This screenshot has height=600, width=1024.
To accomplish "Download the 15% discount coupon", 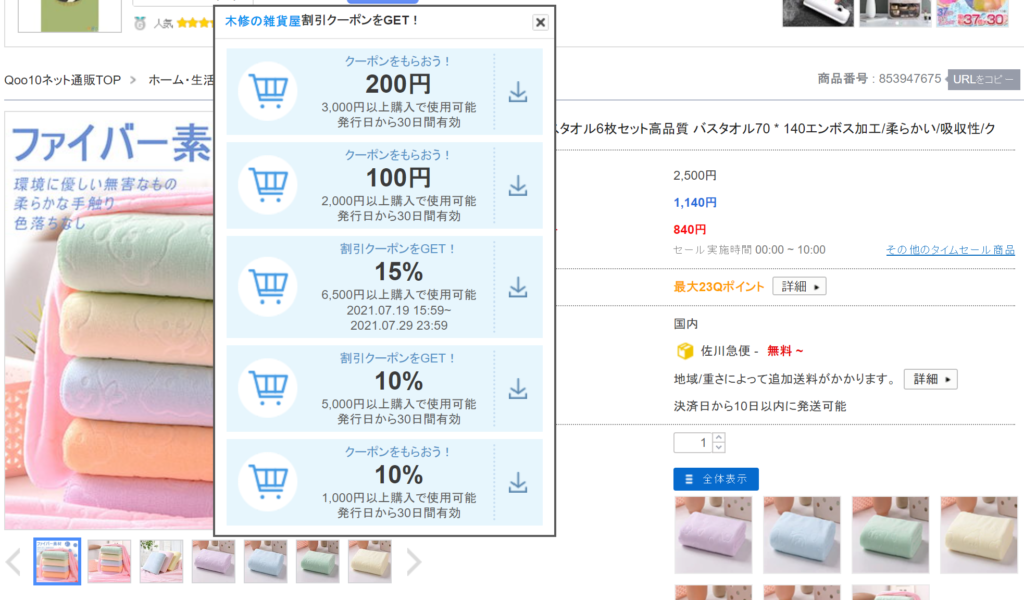I will pos(518,287).
